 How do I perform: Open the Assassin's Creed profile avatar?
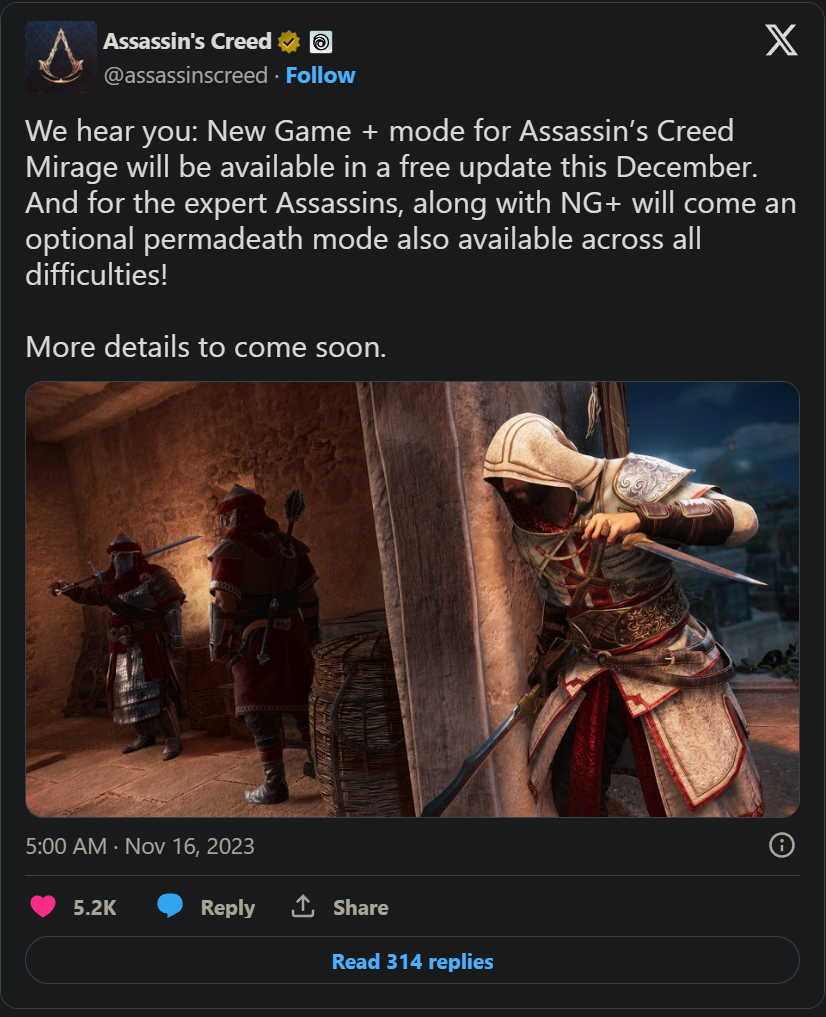click(61, 57)
